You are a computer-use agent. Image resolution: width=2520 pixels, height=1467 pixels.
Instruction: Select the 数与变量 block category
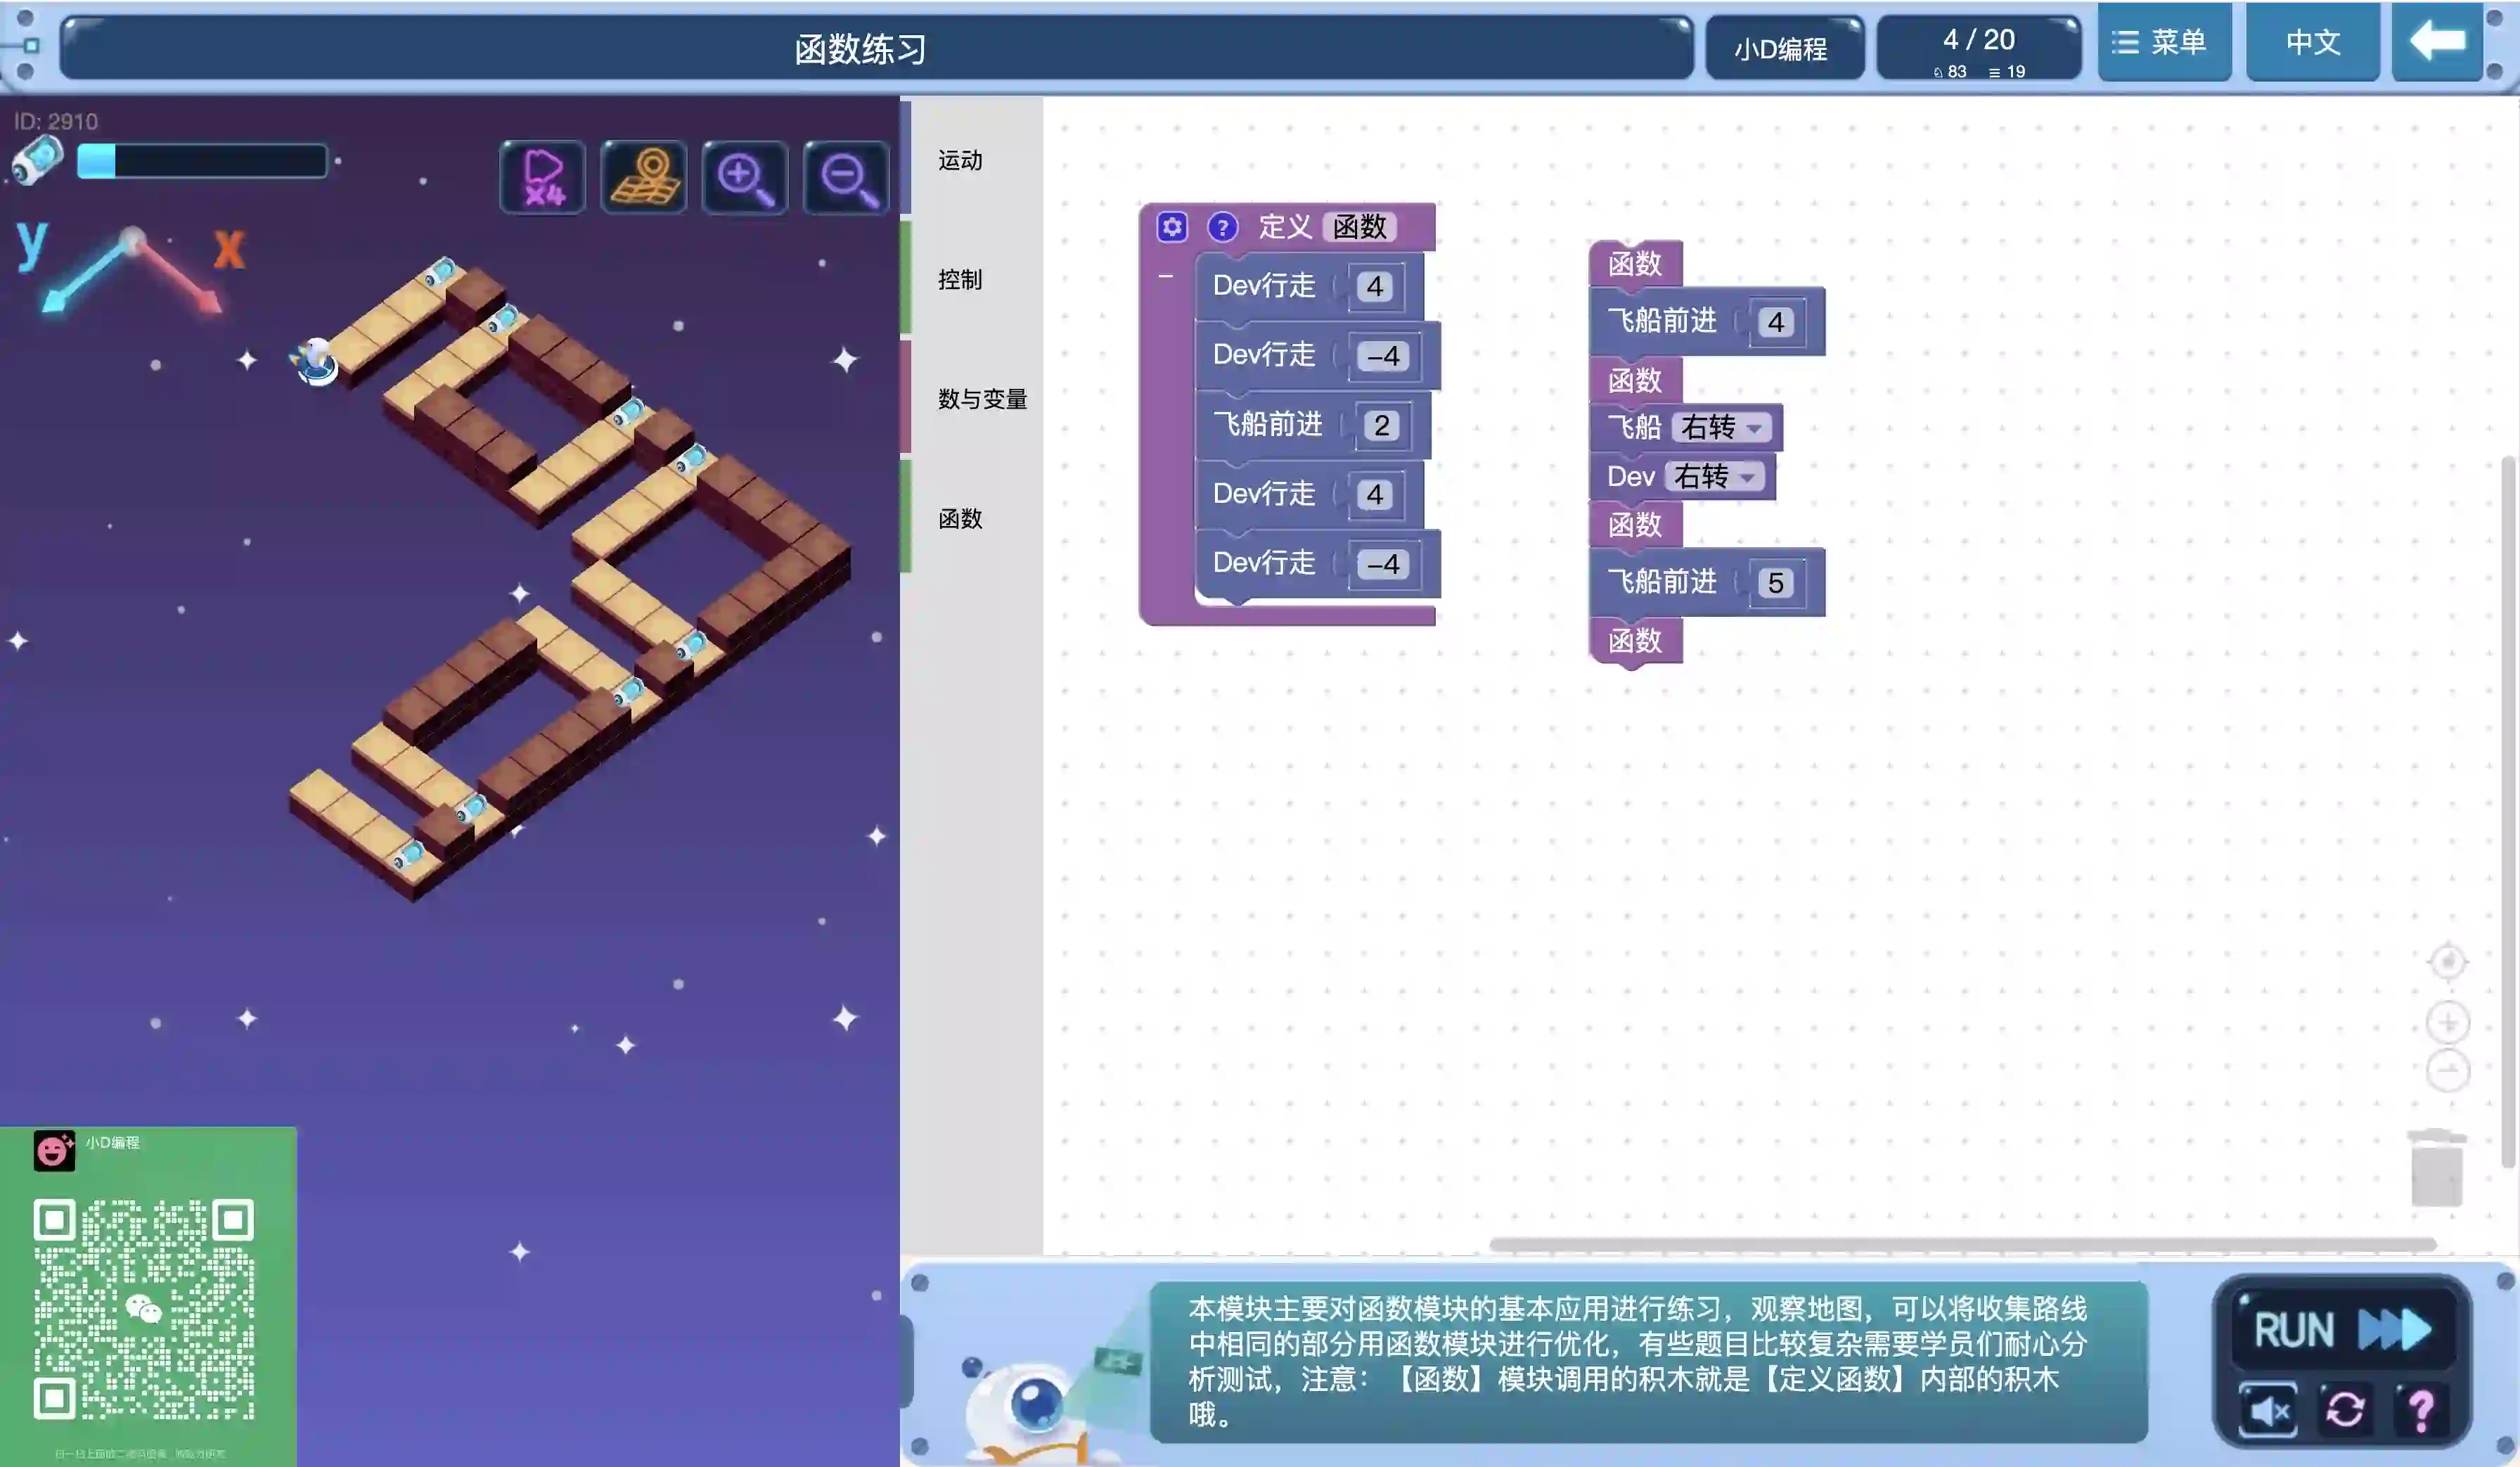981,399
